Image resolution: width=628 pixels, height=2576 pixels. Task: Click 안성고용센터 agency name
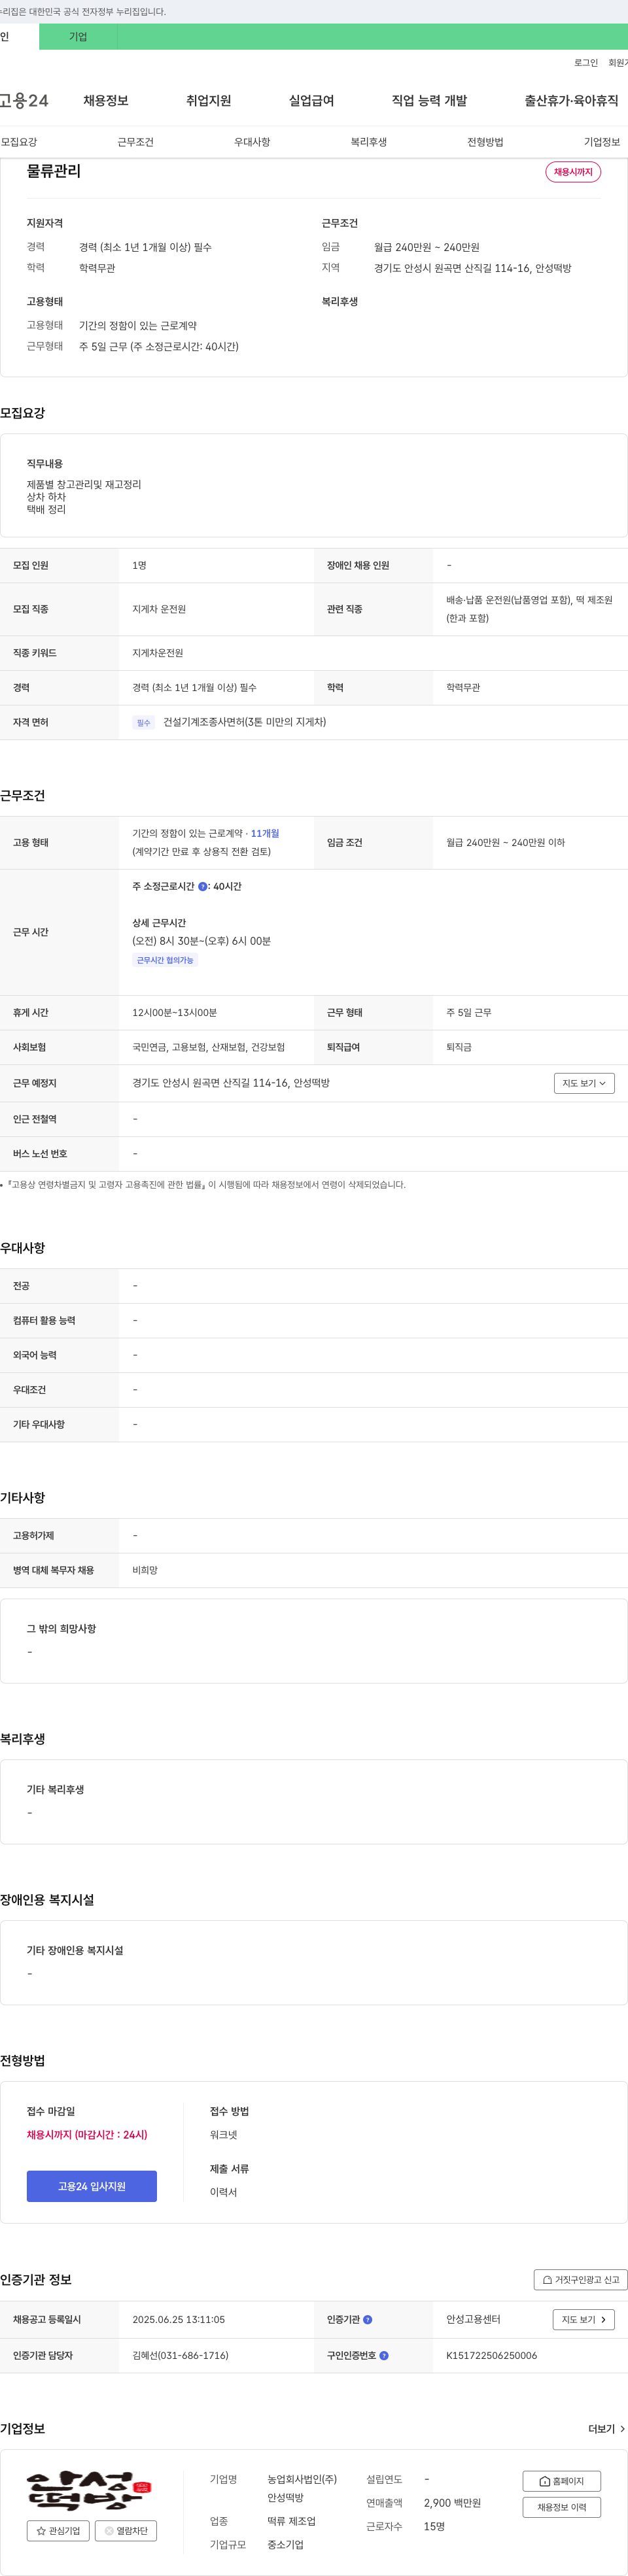[473, 2319]
